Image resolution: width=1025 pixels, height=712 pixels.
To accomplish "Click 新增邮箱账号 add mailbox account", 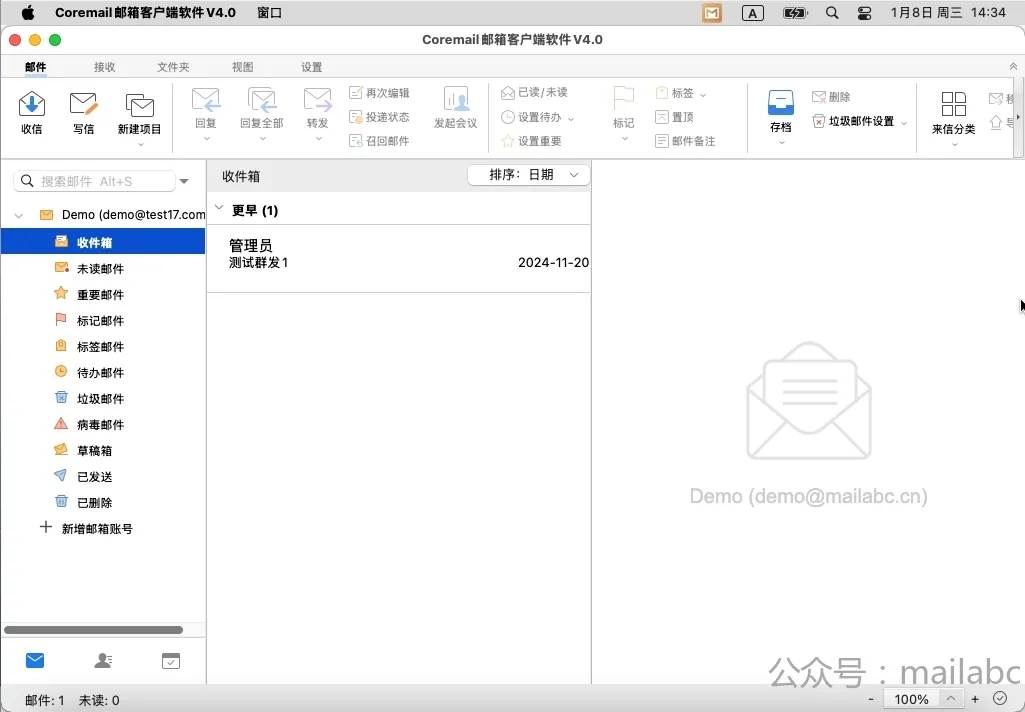I will [x=86, y=528].
